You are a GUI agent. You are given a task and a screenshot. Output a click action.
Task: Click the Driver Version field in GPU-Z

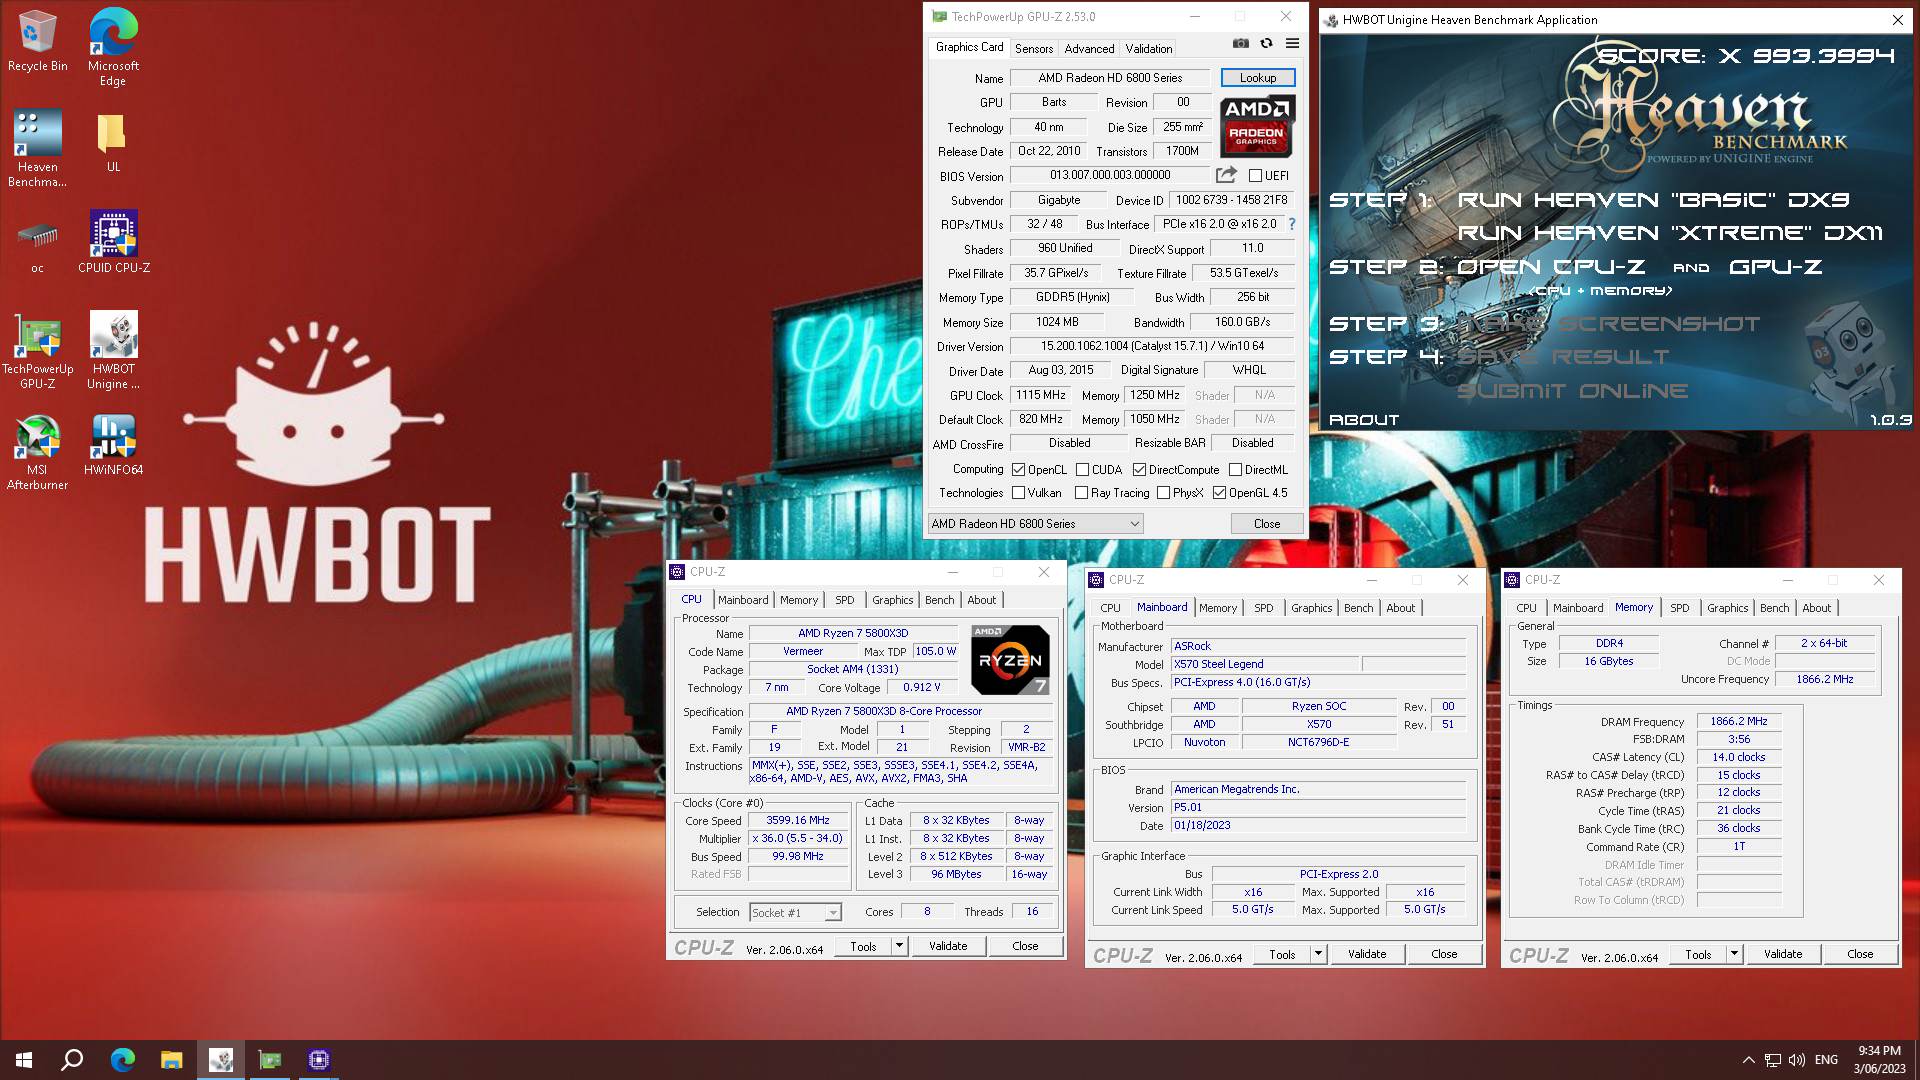coord(1152,346)
